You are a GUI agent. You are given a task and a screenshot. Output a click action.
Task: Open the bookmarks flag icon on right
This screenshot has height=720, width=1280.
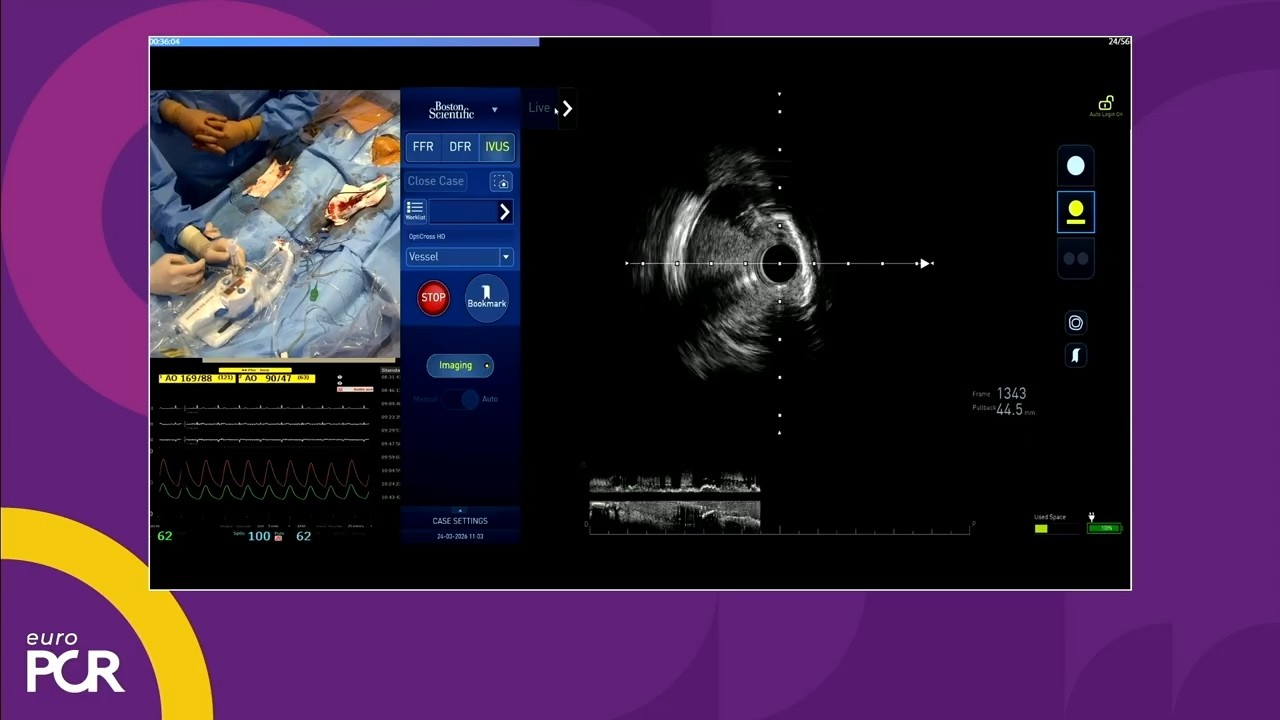click(x=1076, y=355)
